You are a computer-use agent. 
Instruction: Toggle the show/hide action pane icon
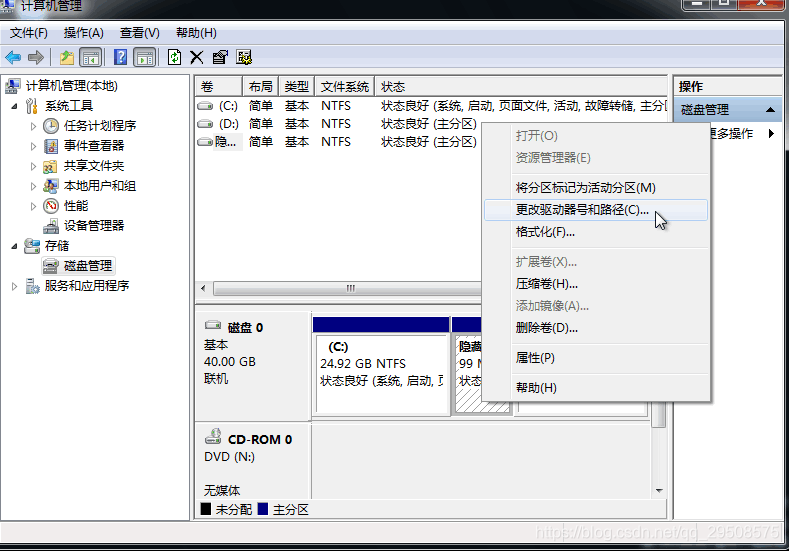pos(145,57)
